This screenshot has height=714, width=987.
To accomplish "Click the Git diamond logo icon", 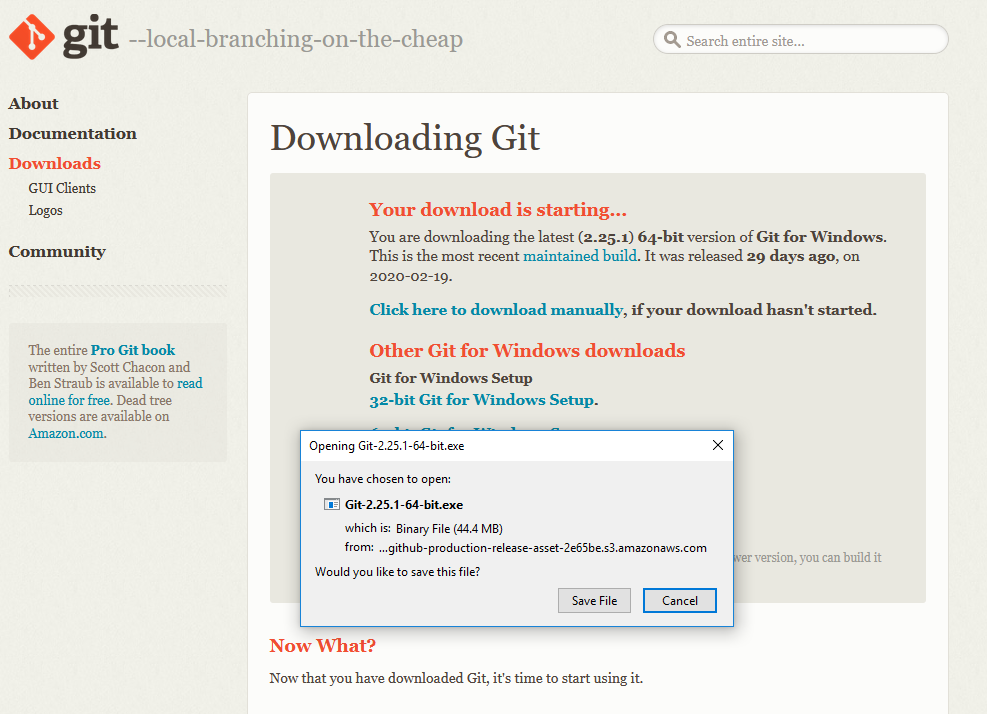I will pyautogui.click(x=31, y=37).
